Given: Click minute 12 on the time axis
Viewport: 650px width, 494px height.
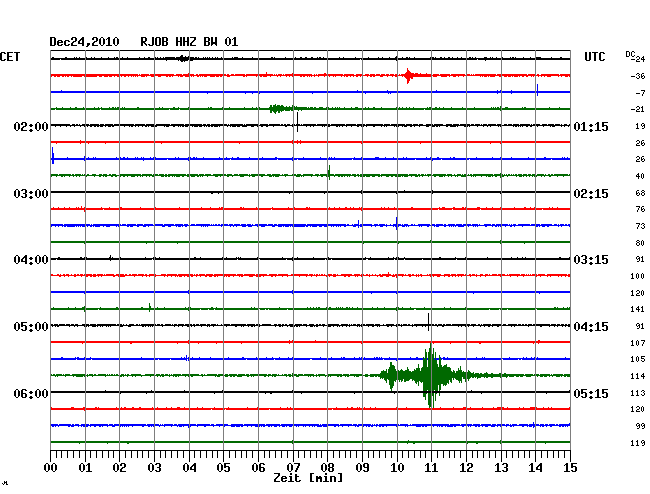Looking at the screenshot, I should point(466,468).
